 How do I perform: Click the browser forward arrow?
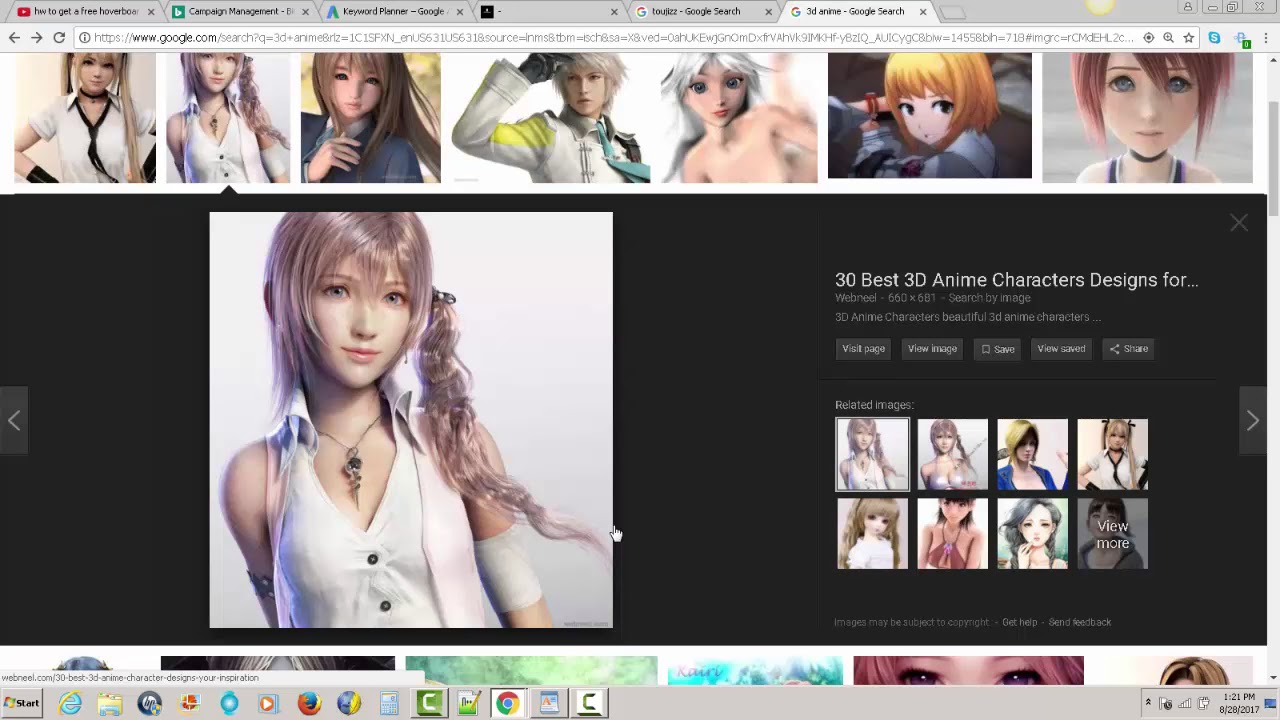tap(36, 38)
